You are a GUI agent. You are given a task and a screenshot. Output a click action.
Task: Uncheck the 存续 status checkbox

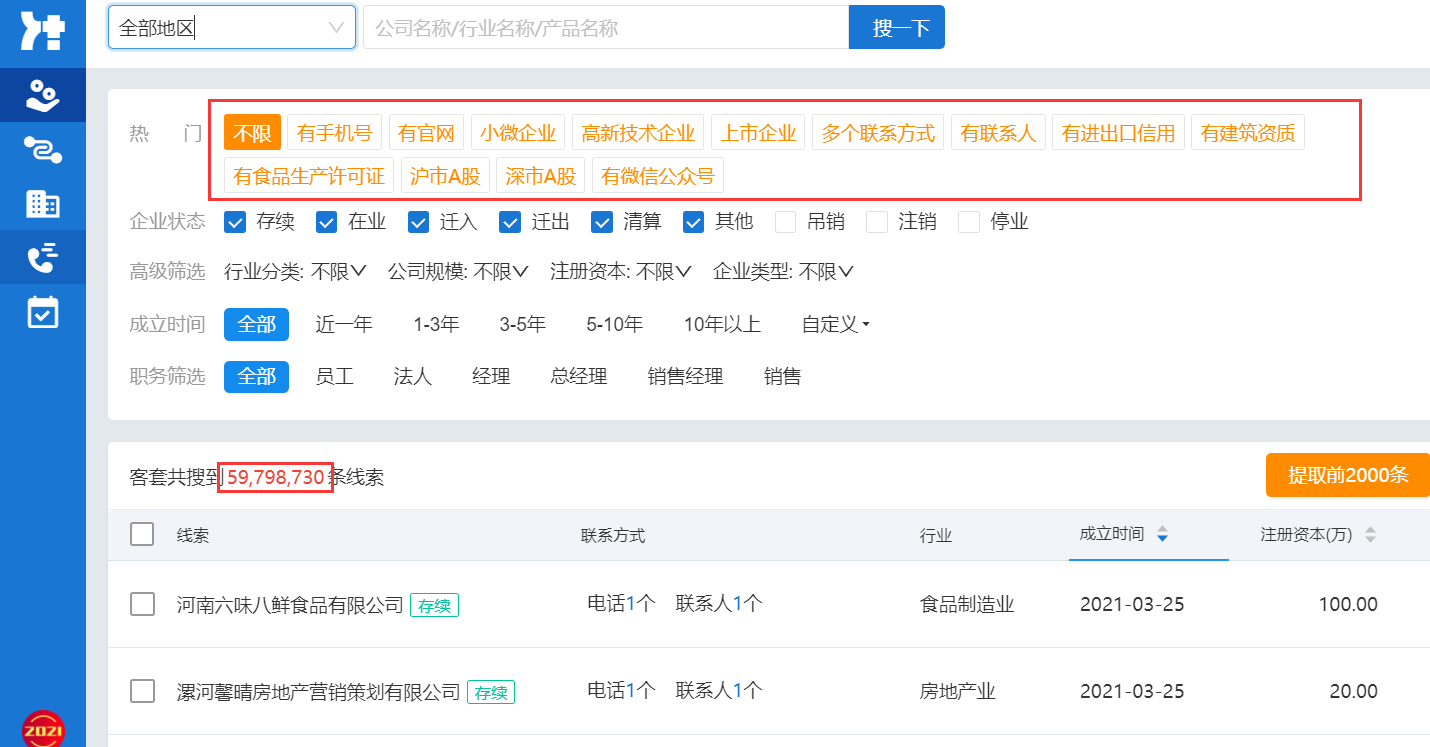235,222
